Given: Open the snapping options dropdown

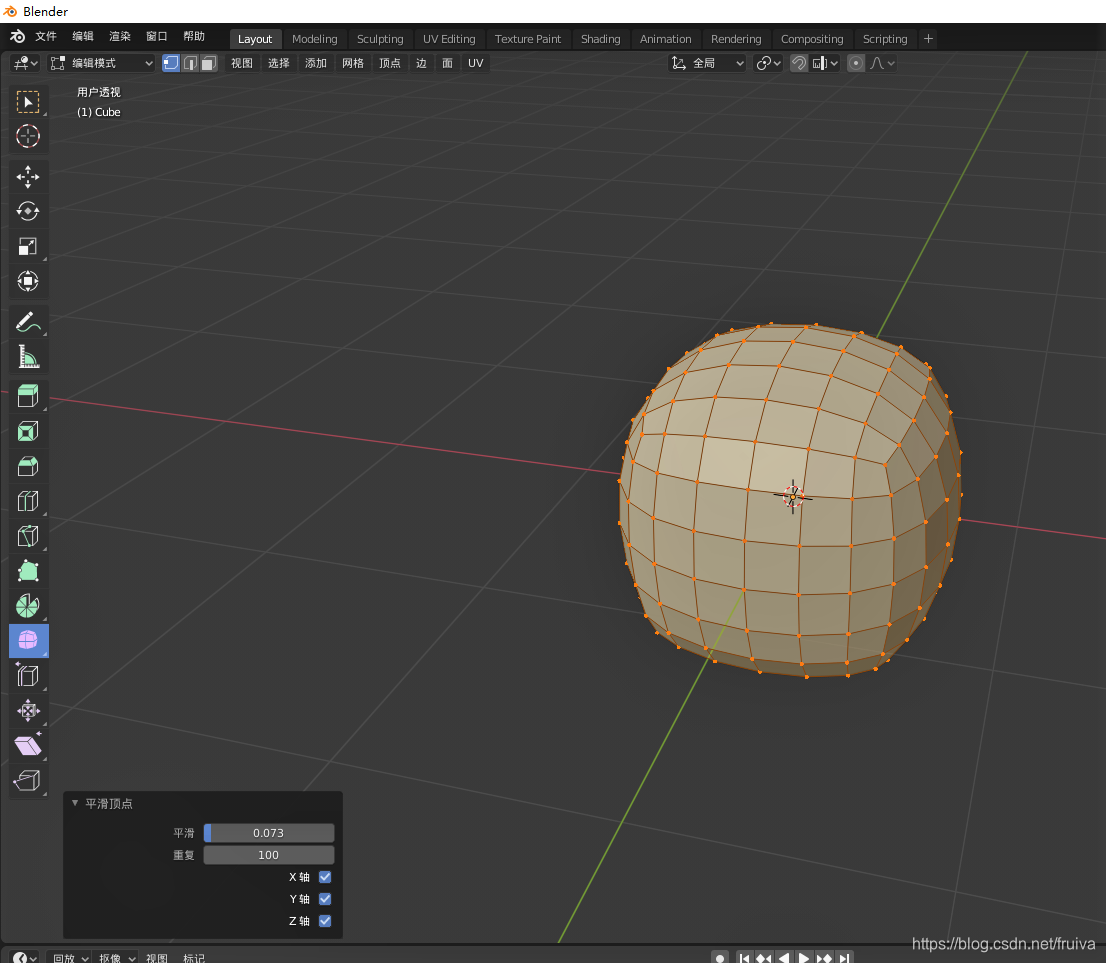Looking at the screenshot, I should point(825,63).
